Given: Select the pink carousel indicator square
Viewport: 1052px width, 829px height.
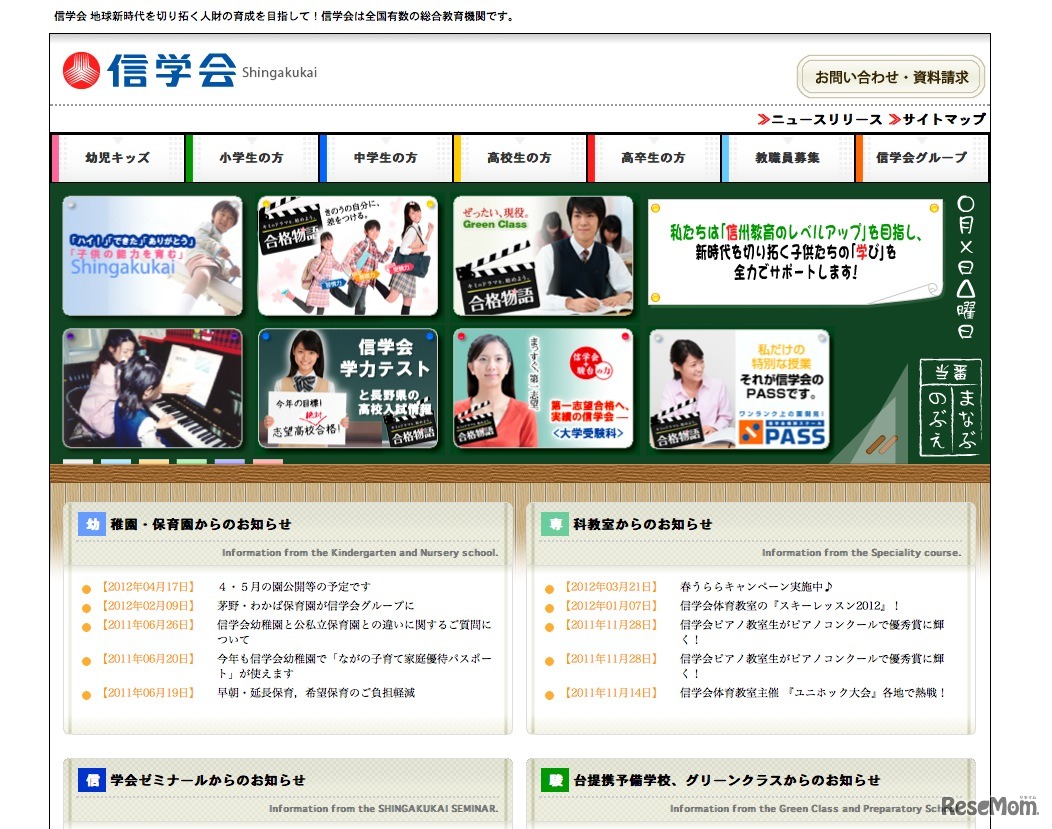Looking at the screenshot, I should (x=267, y=462).
